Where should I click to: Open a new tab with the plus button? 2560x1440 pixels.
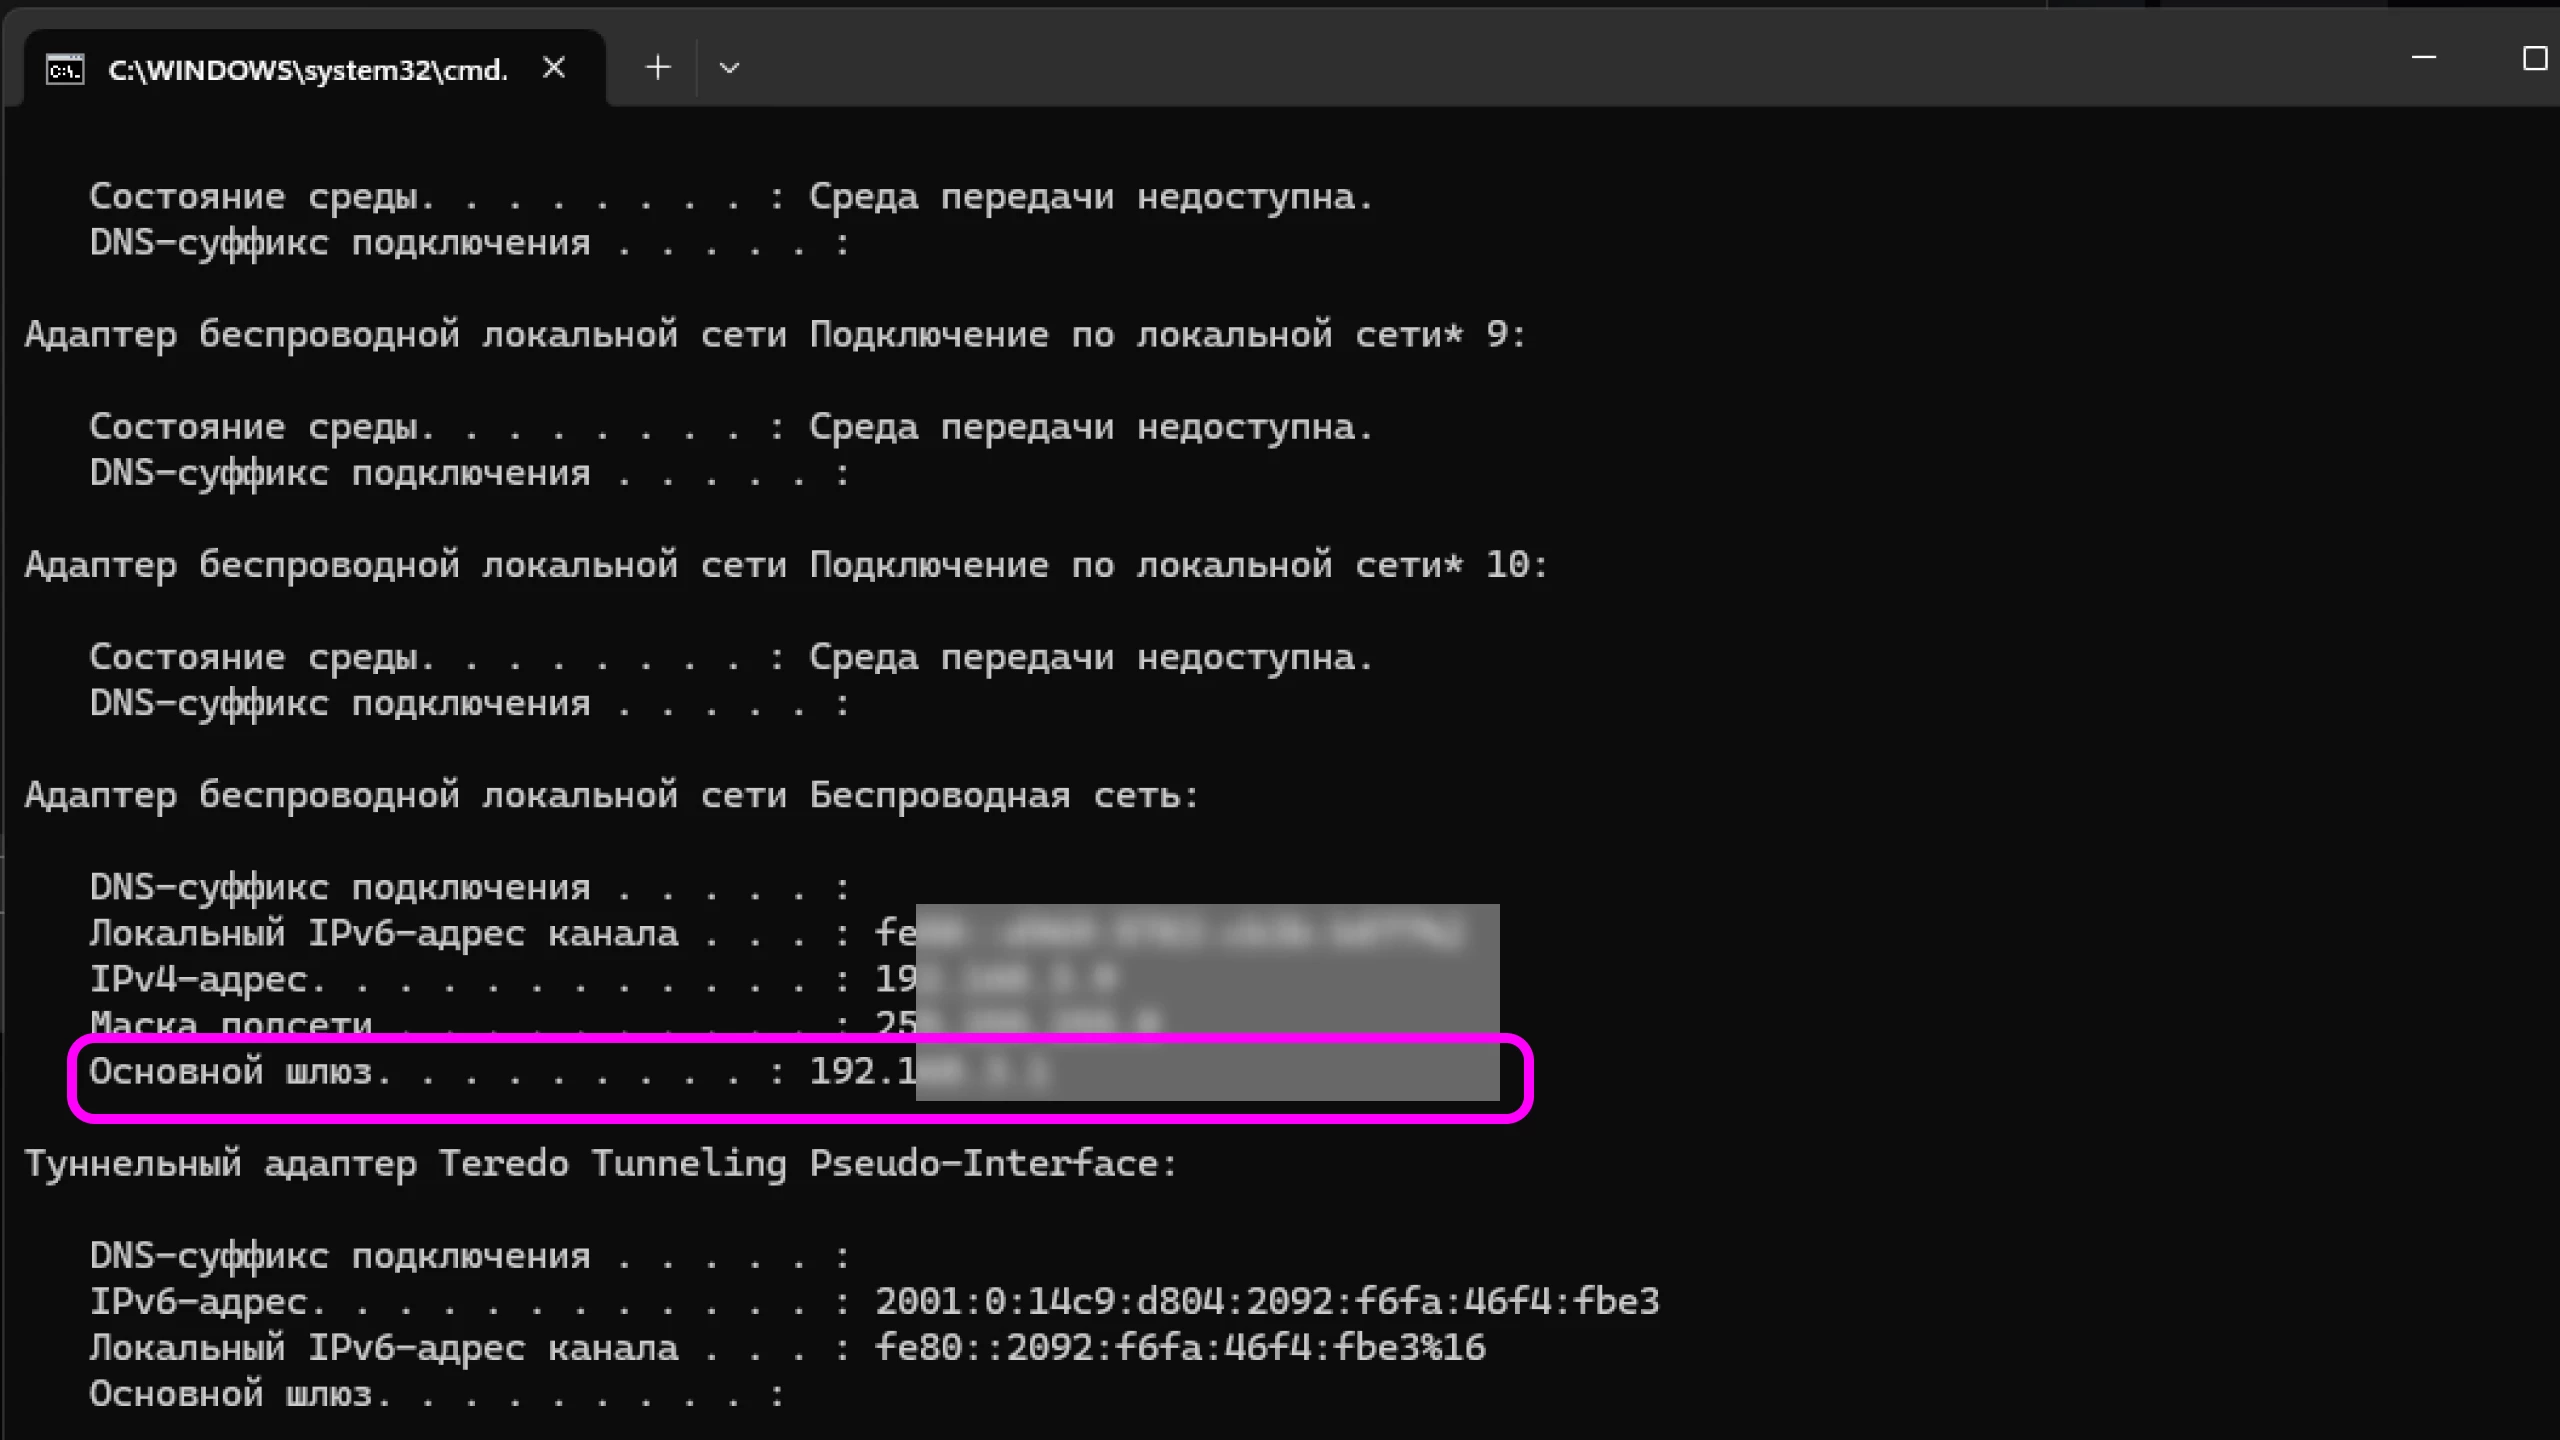click(657, 68)
